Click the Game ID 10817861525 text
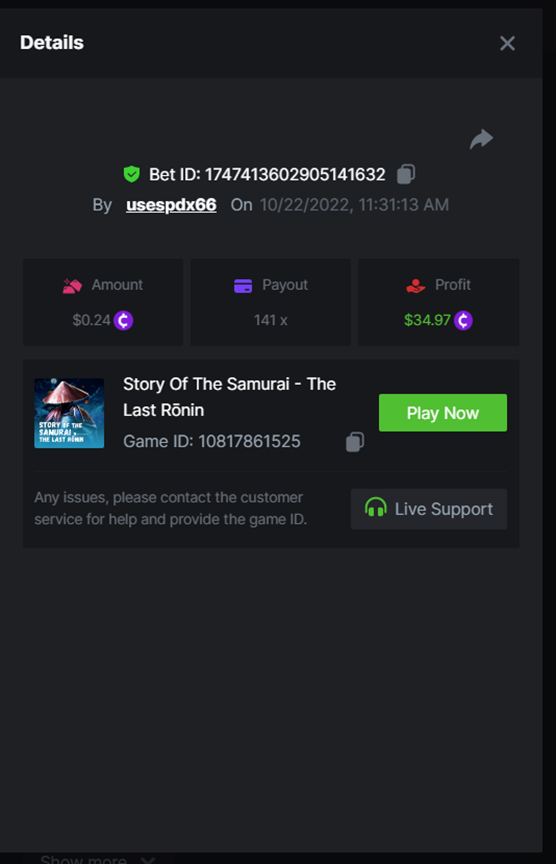Viewport: 556px width, 864px height. tap(212, 441)
